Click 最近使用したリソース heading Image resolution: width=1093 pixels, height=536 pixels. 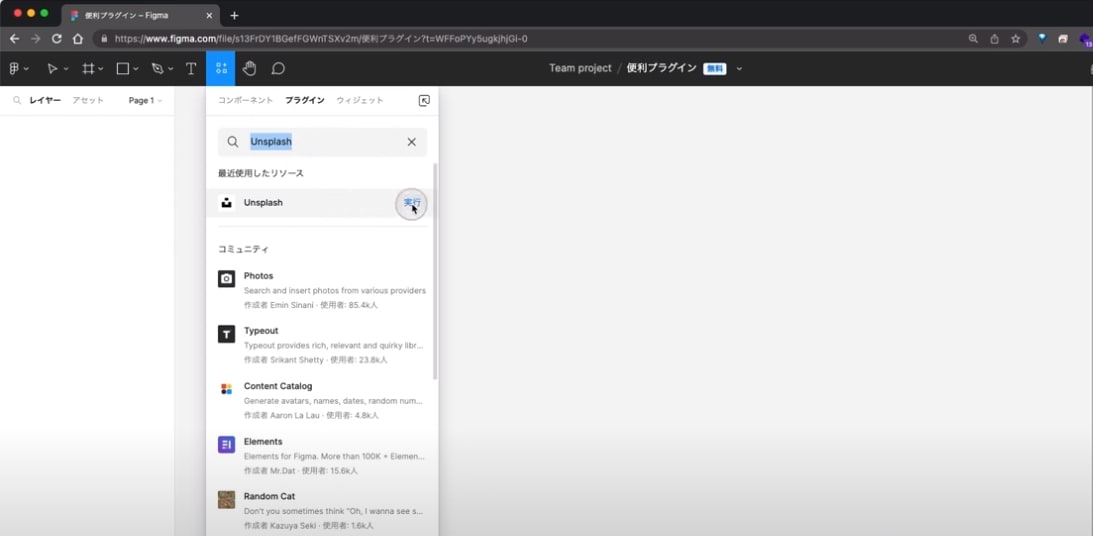pos(261,173)
